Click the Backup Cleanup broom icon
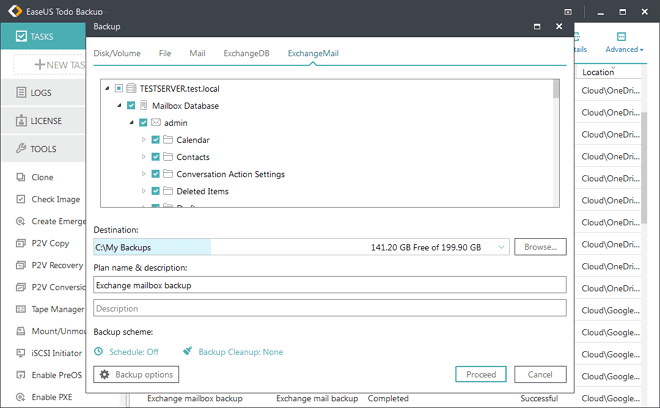Image resolution: width=660 pixels, height=408 pixels. tap(187, 351)
